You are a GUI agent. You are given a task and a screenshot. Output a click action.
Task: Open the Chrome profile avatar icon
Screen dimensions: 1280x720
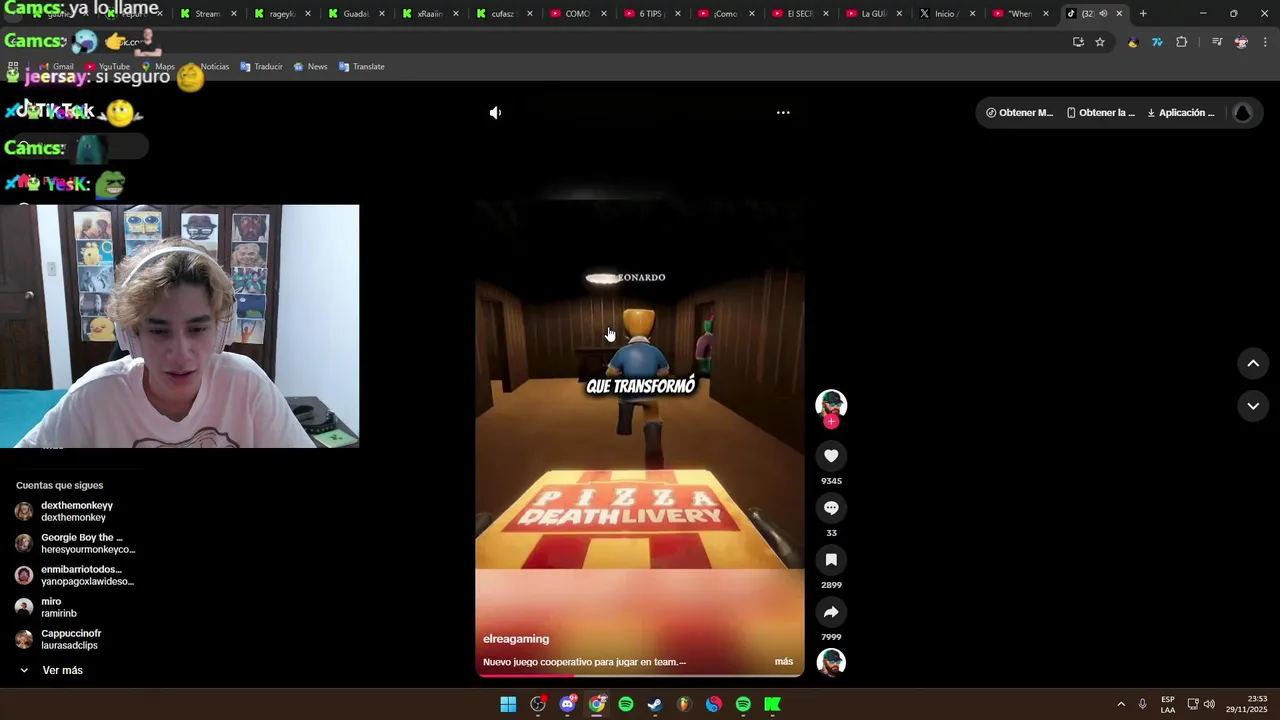coord(1241,42)
